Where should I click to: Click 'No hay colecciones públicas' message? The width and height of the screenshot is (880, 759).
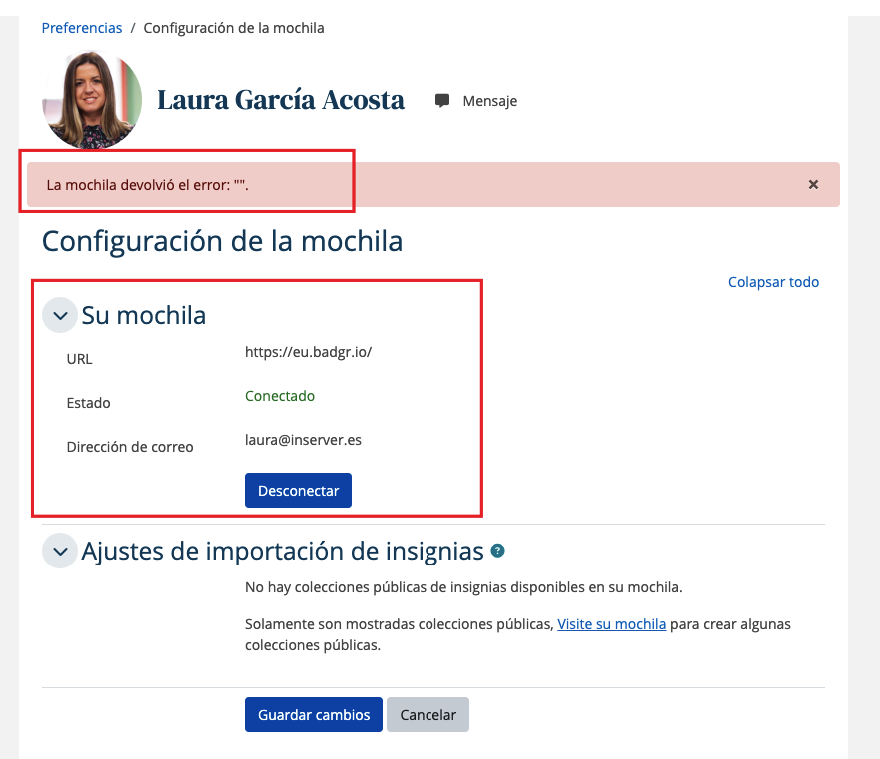[464, 587]
